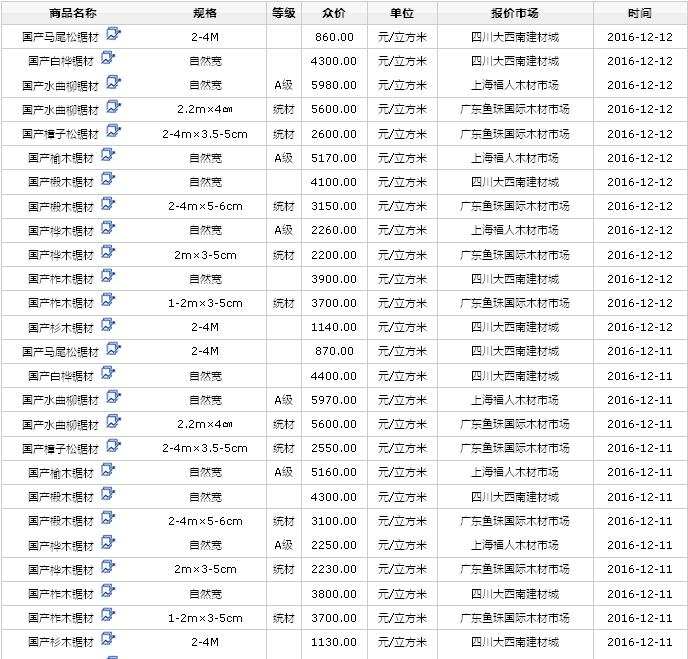Click the 众价 column header
Screen dimensions: 688x659
coord(334,13)
